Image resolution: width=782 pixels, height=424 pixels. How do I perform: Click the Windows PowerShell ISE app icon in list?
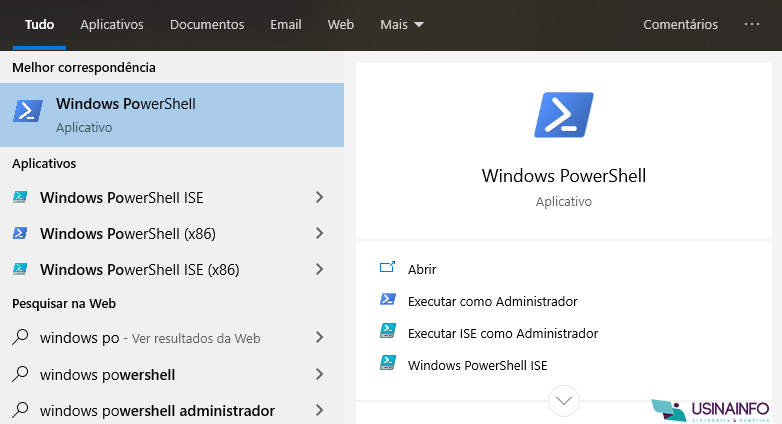[x=20, y=197]
